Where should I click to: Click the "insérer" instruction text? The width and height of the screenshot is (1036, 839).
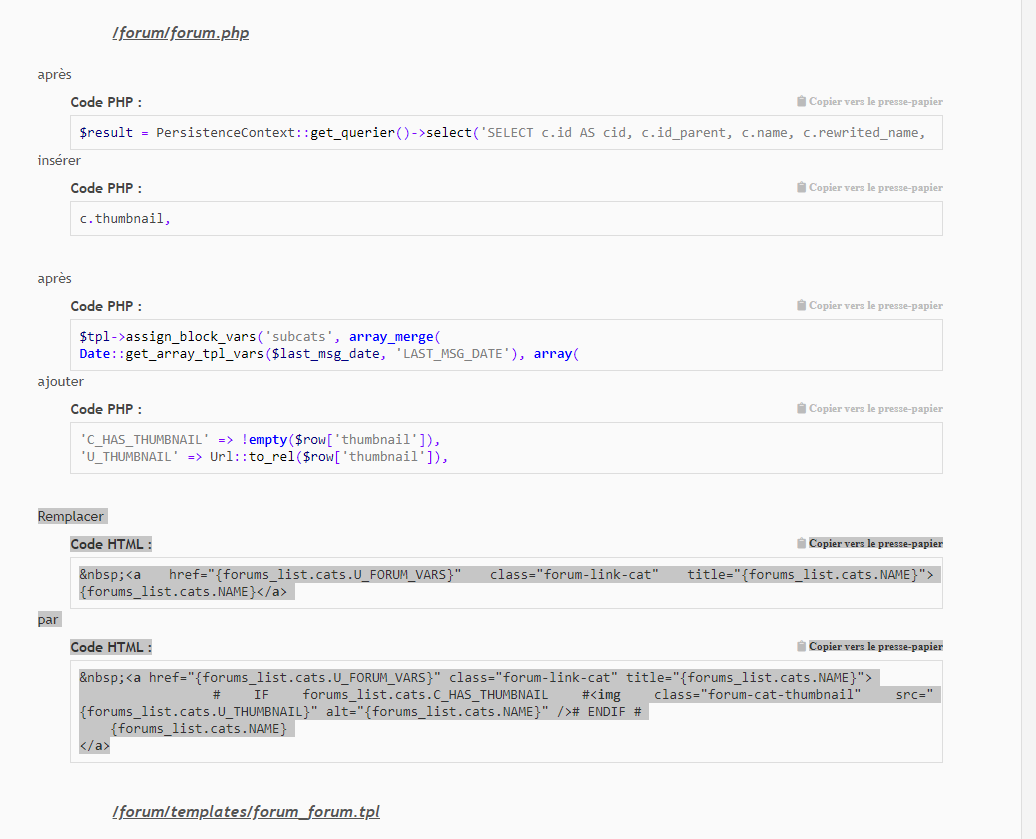[59, 161]
